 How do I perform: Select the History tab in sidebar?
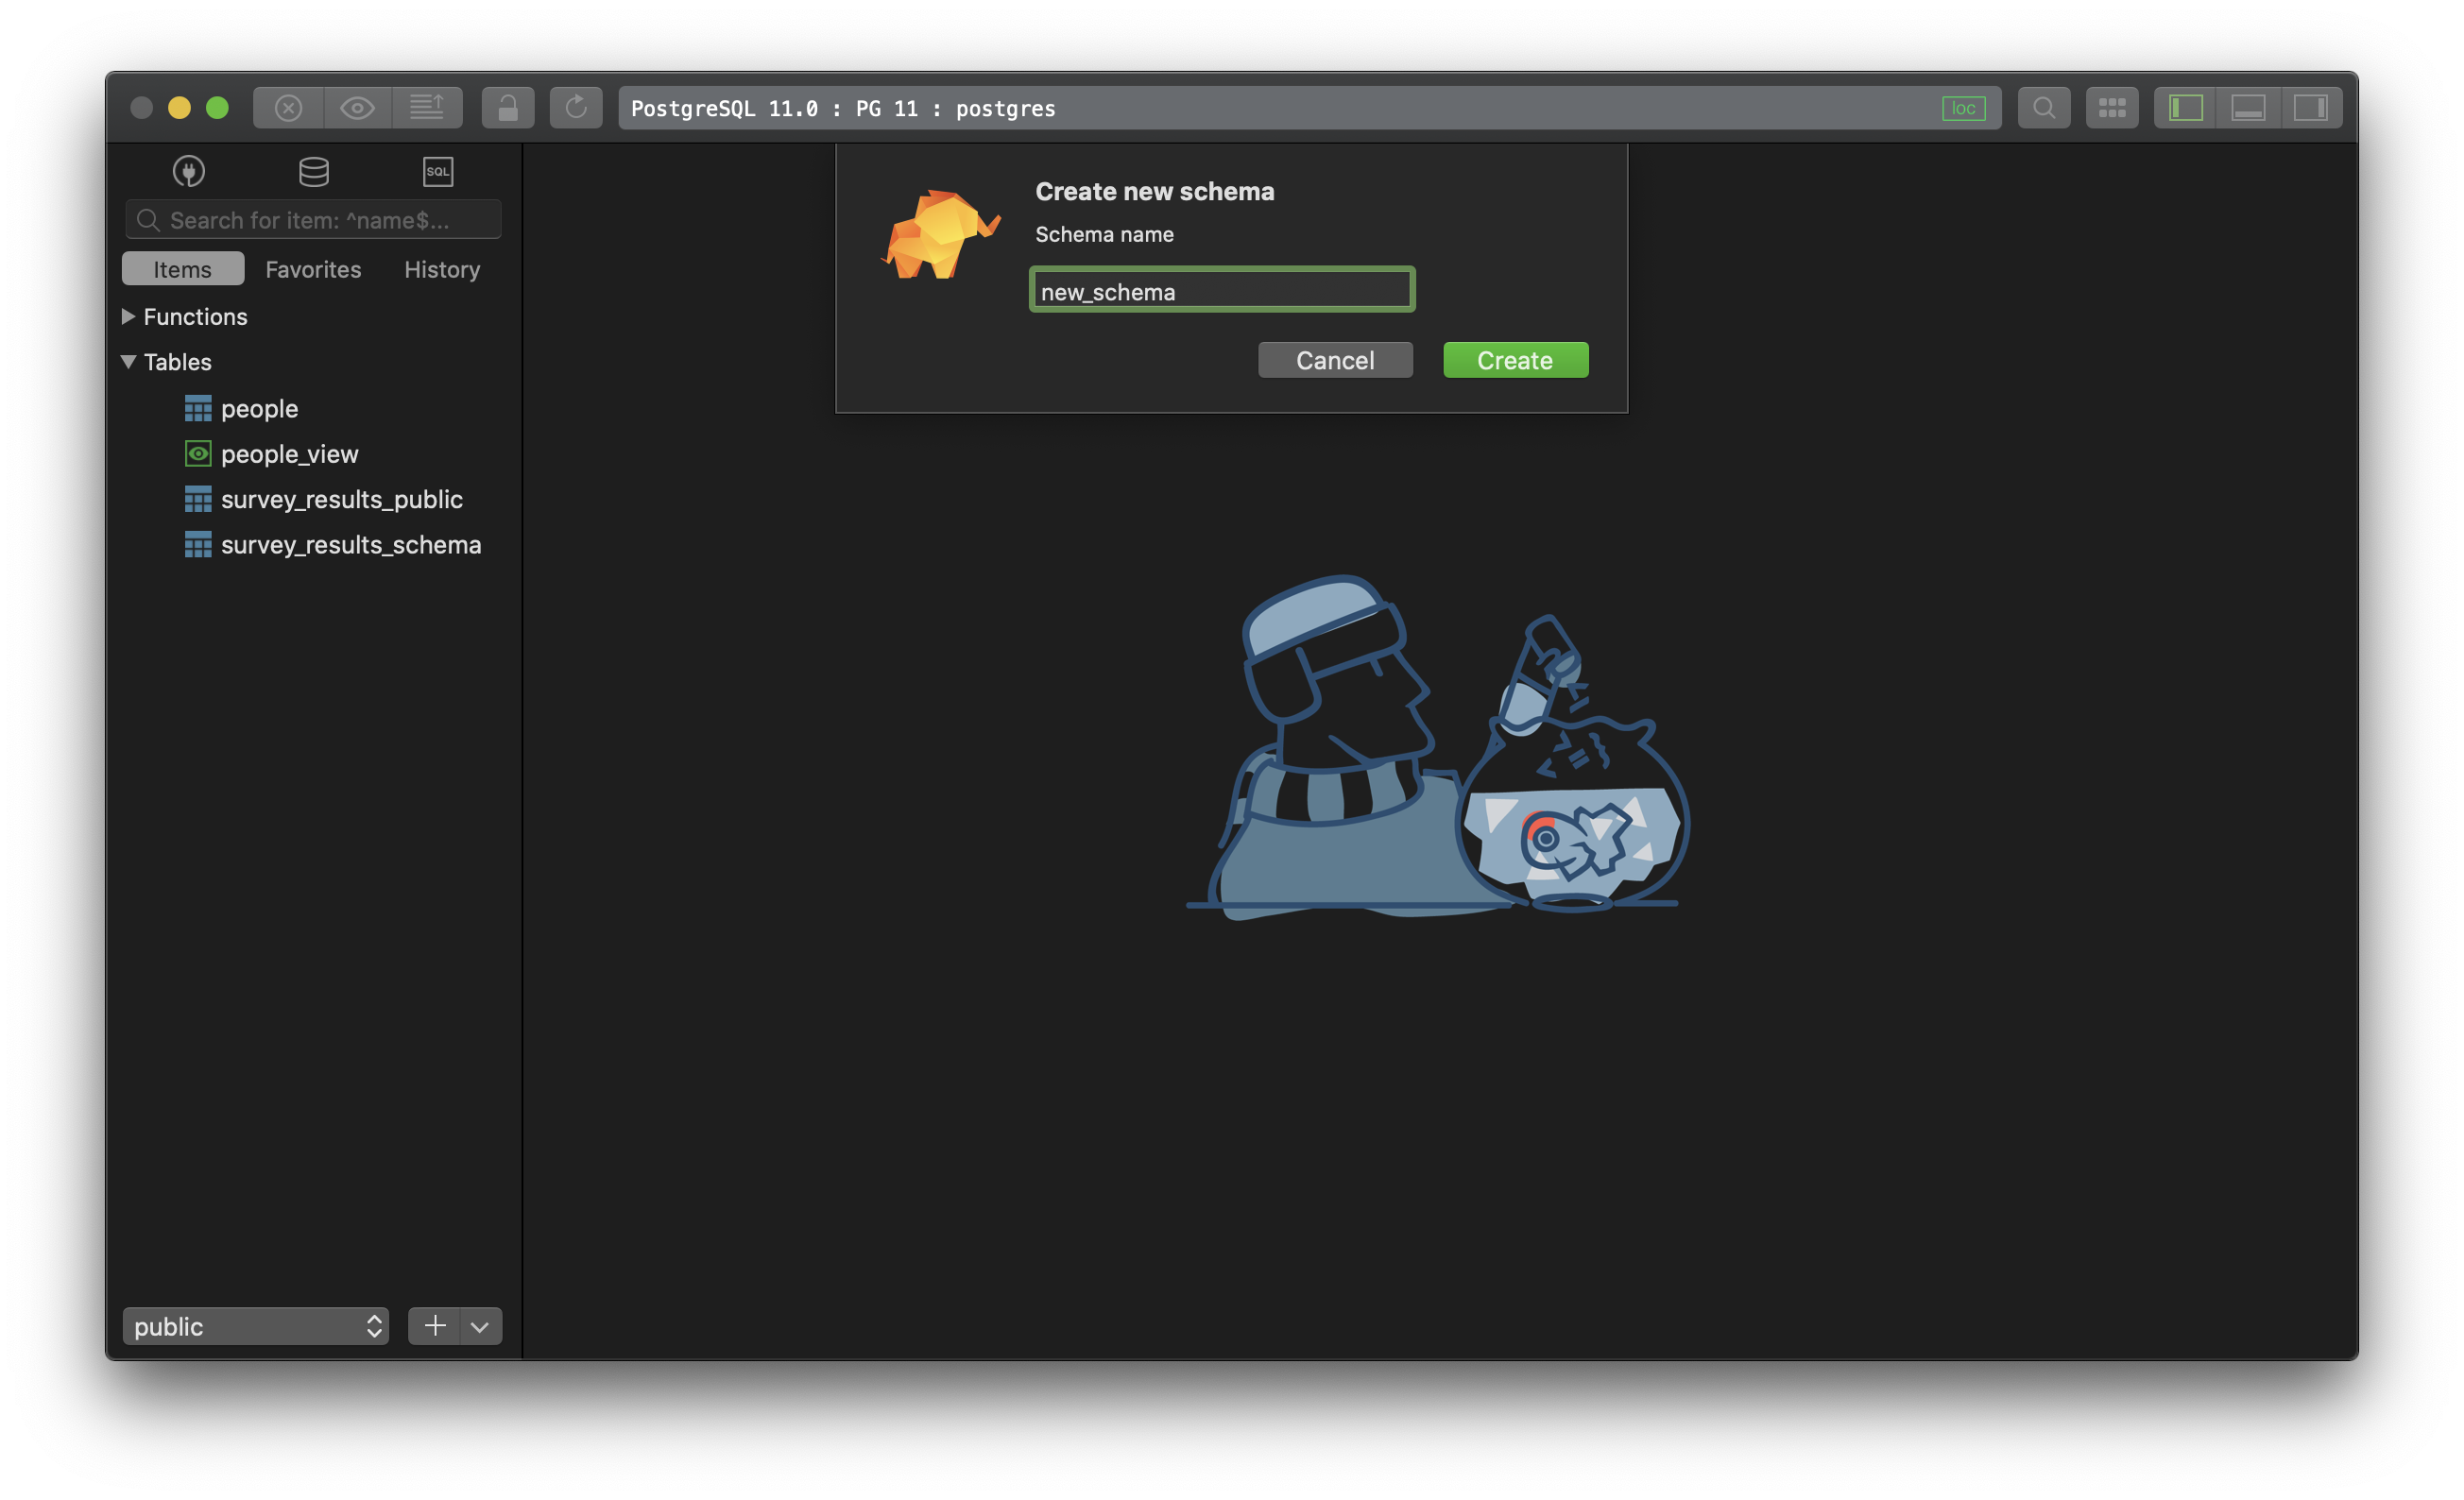[x=442, y=267]
